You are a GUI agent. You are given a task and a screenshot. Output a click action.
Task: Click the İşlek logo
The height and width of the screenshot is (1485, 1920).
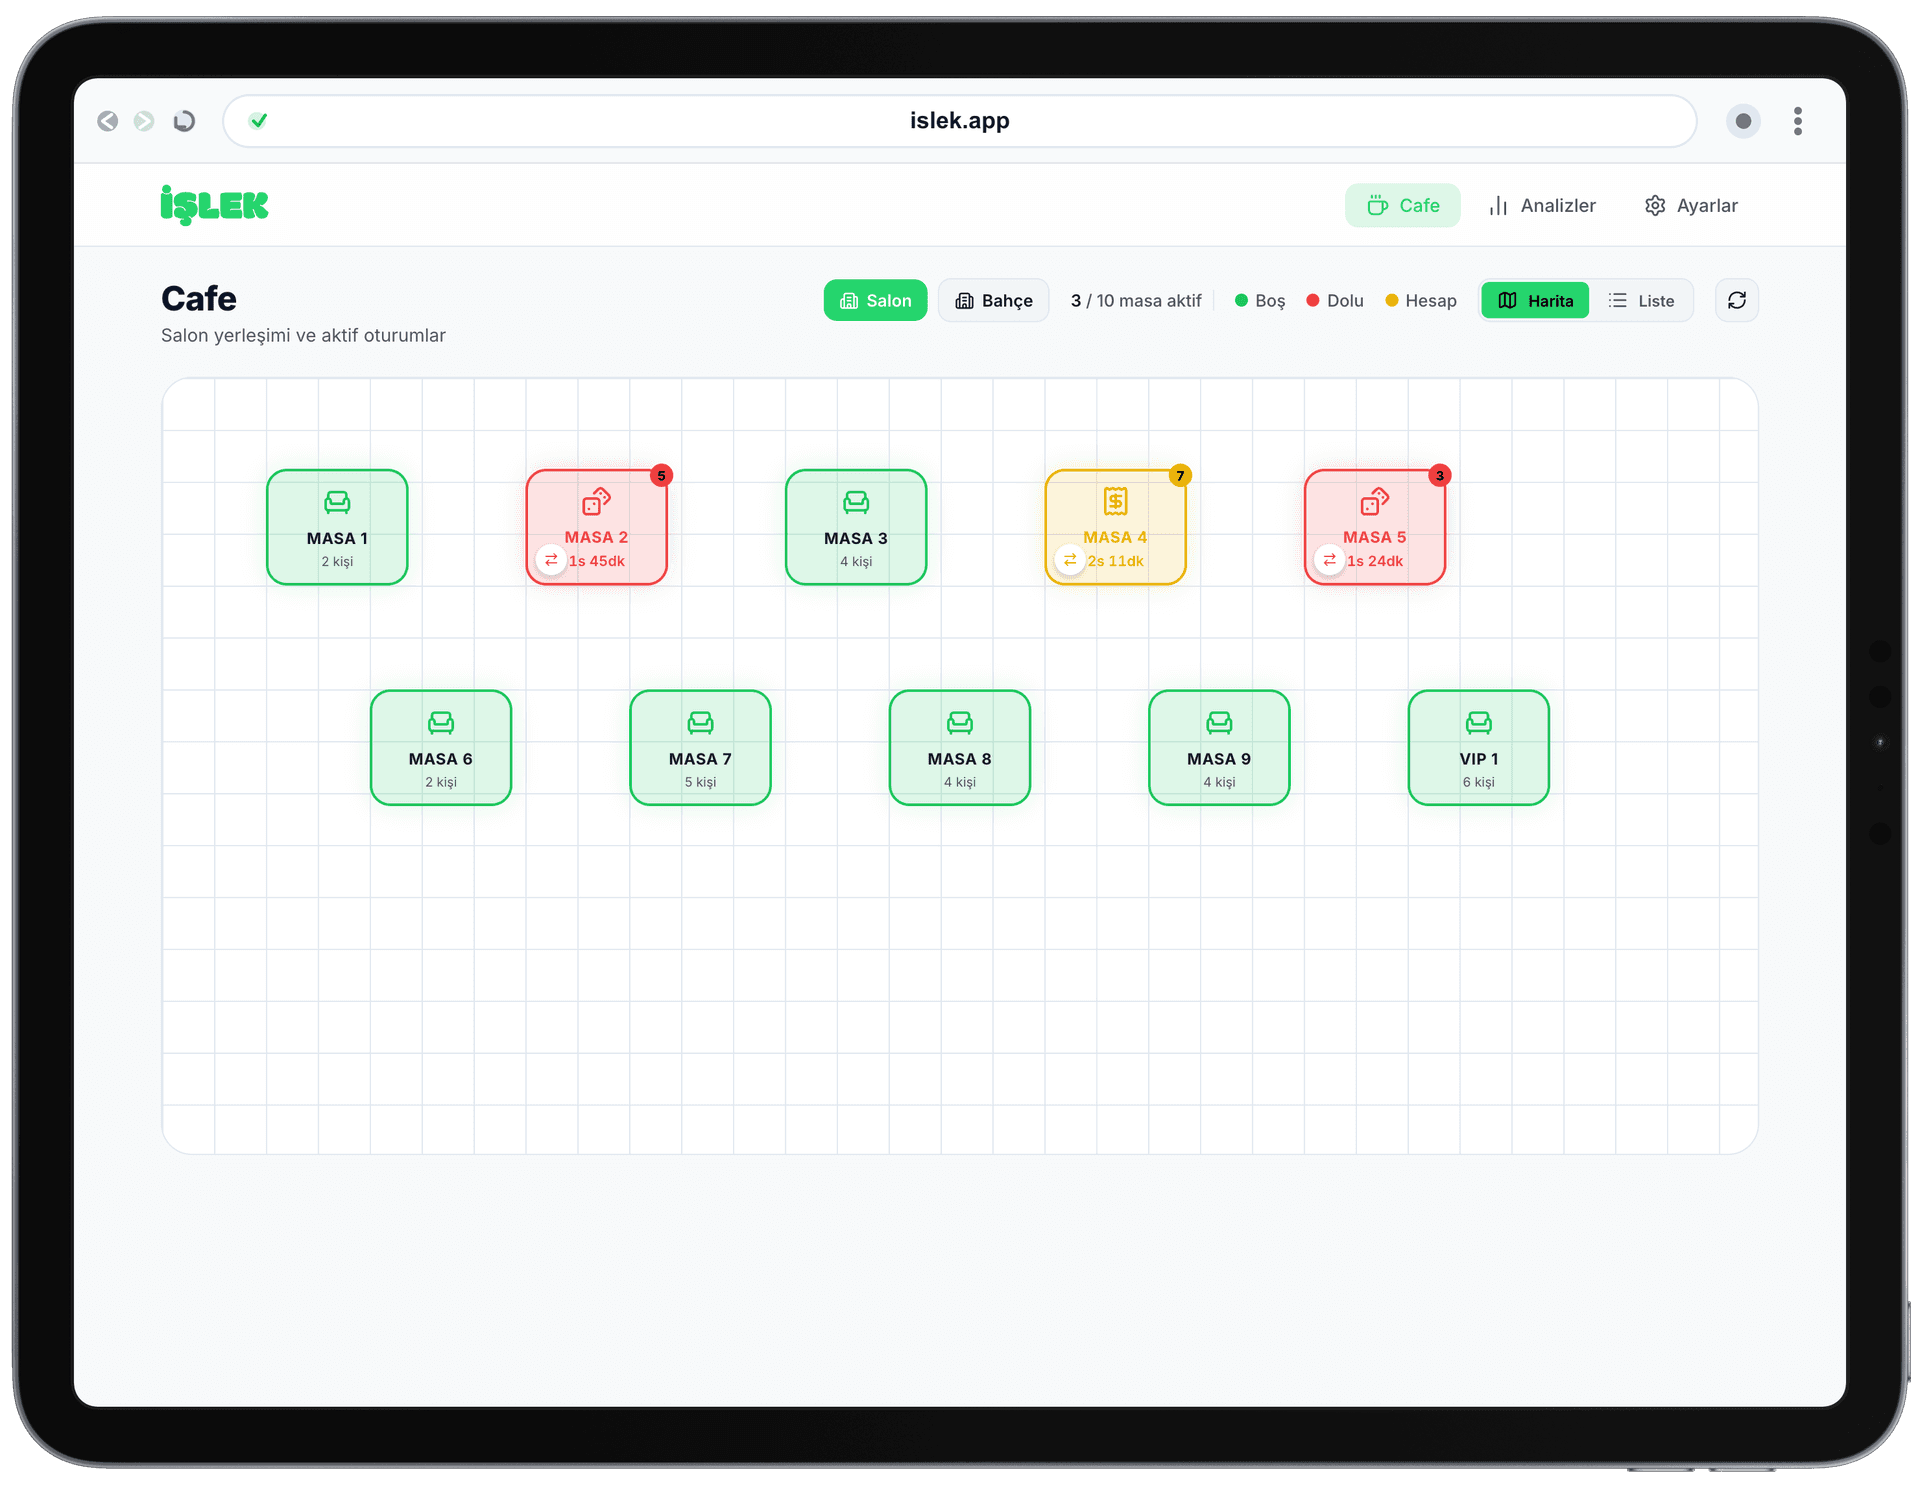pos(214,205)
